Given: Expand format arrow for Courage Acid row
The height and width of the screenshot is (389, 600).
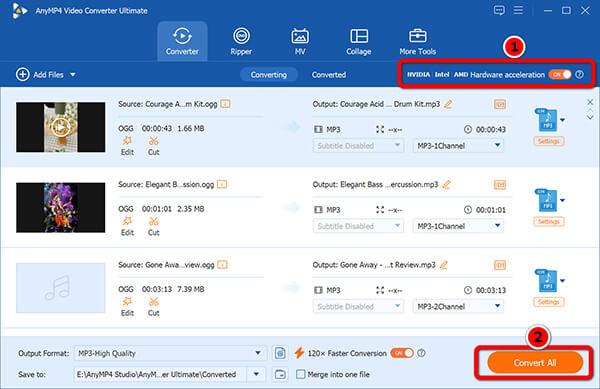Looking at the screenshot, I should tap(562, 120).
